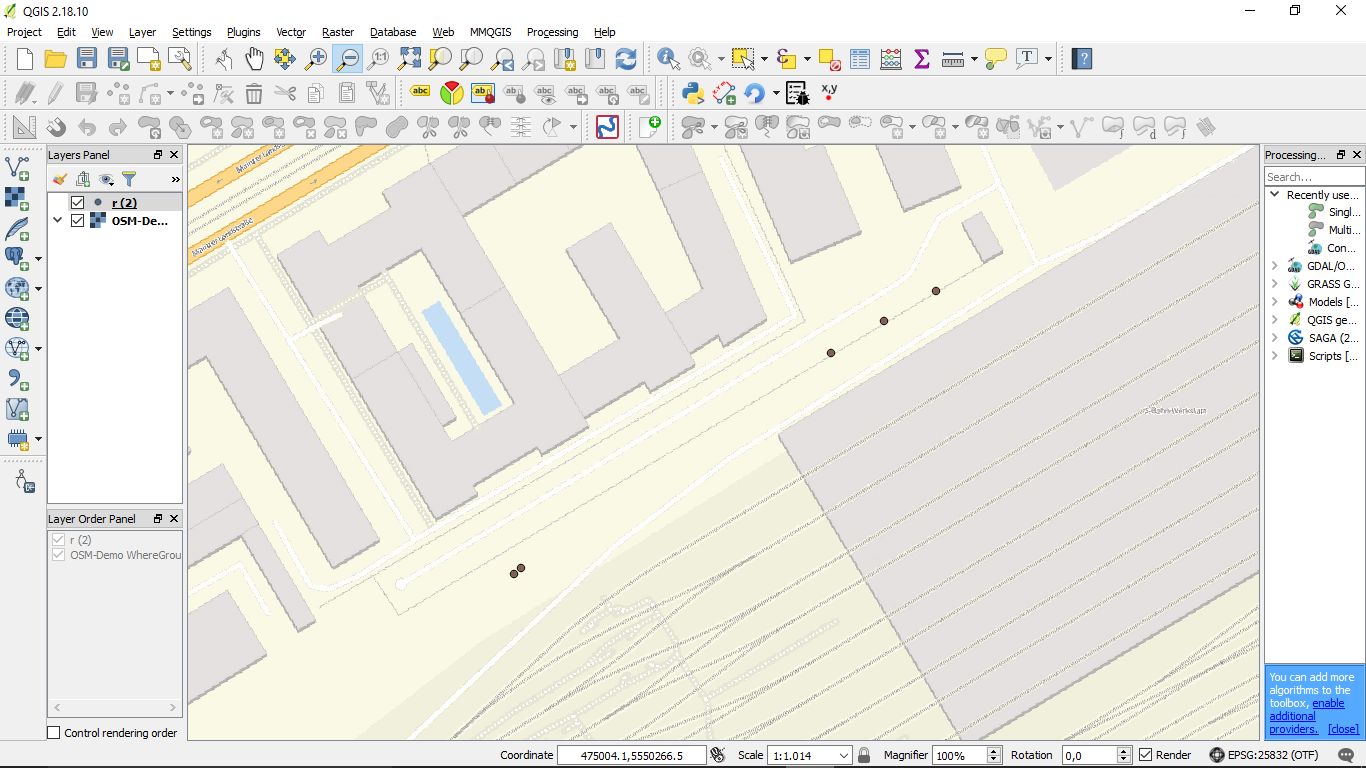Click filter legend funnel icon in Layers Panel
Image resolution: width=1366 pixels, height=768 pixels.
(129, 179)
